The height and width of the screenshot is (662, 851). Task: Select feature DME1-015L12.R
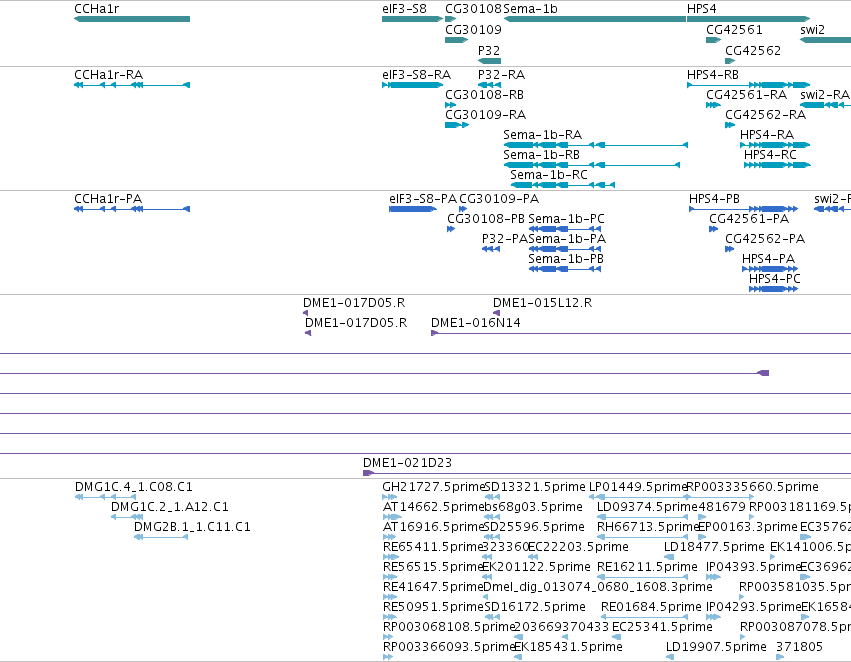543,303
